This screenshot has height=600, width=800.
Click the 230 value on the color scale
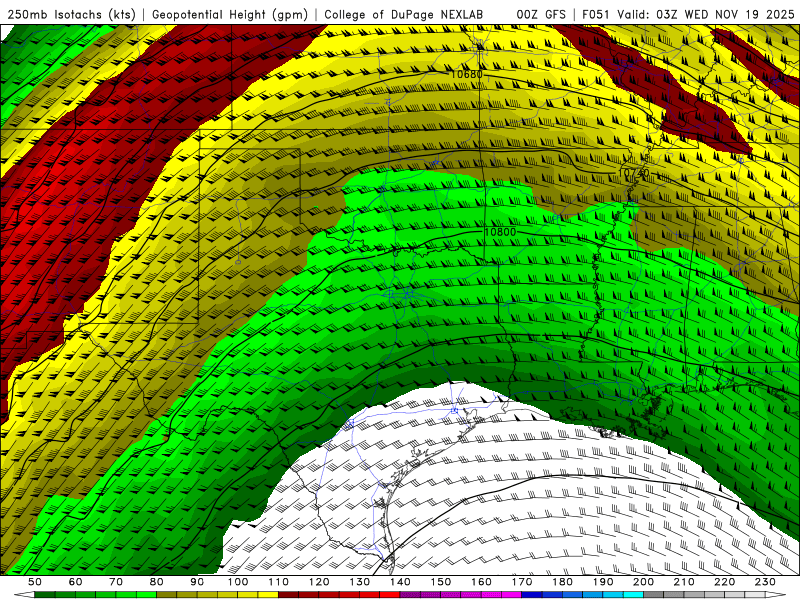(765, 582)
